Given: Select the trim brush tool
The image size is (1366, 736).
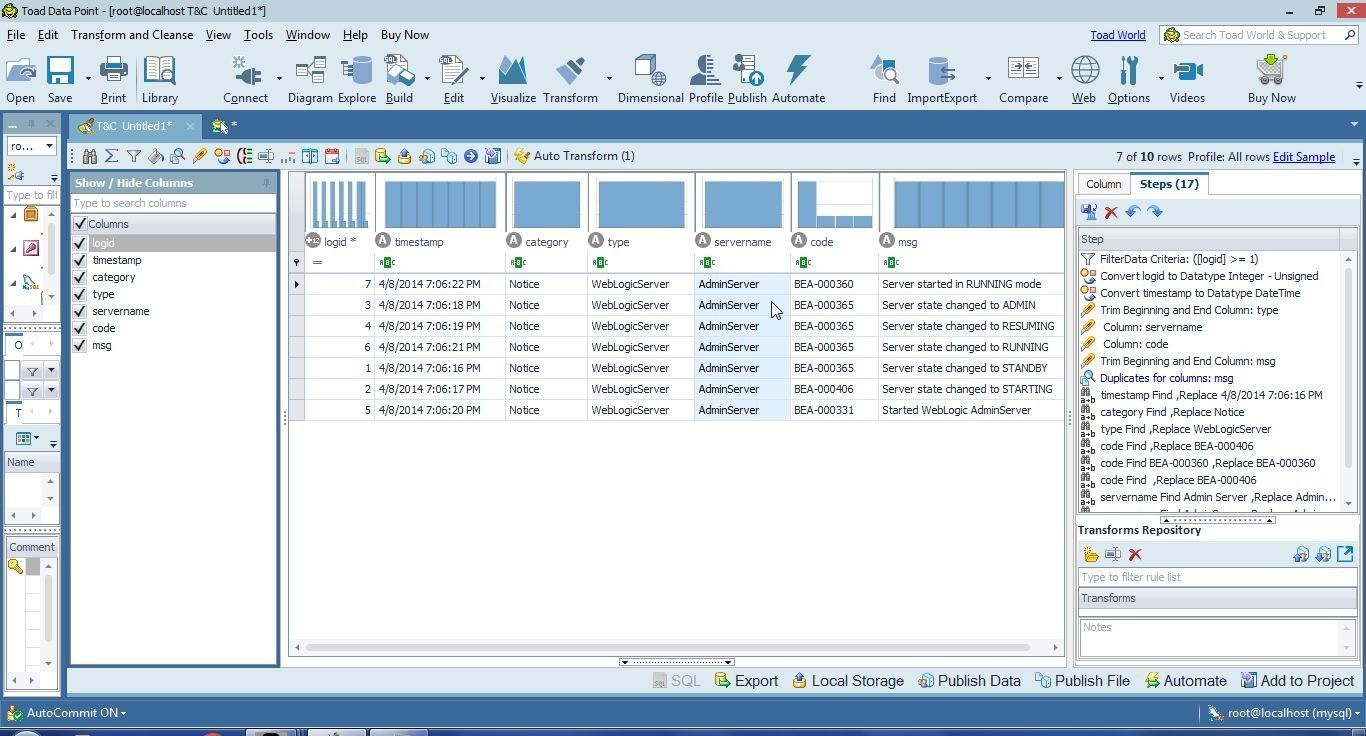Looking at the screenshot, I should pyautogui.click(x=200, y=156).
